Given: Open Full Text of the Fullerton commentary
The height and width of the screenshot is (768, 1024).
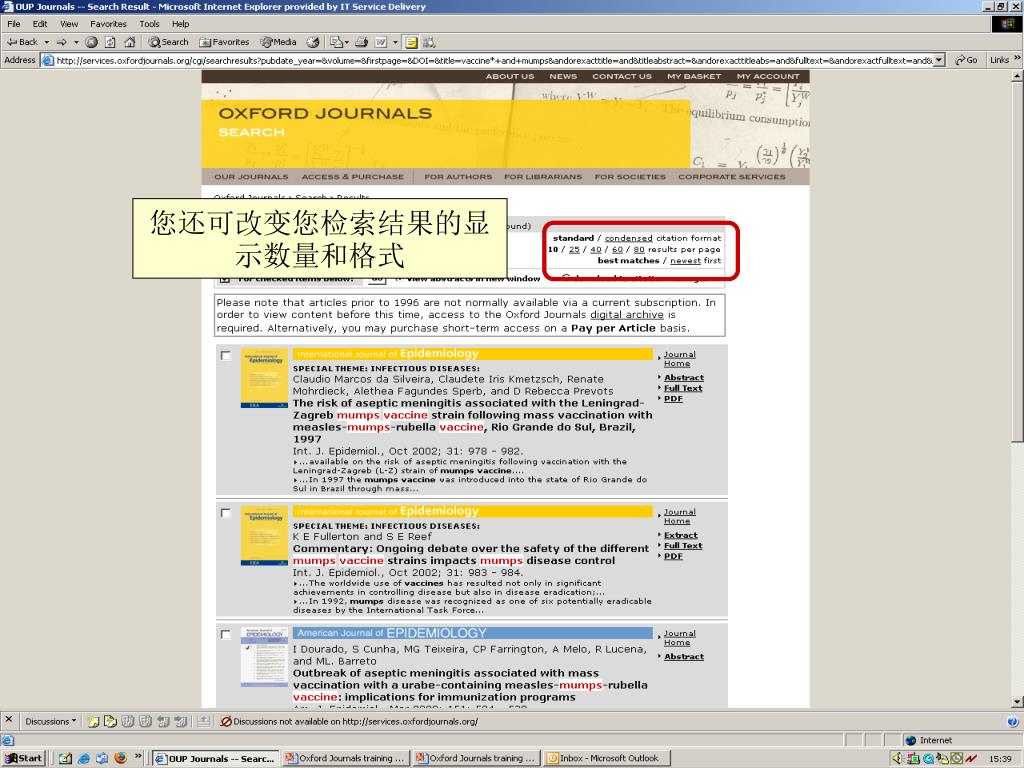Looking at the screenshot, I should pos(683,545).
